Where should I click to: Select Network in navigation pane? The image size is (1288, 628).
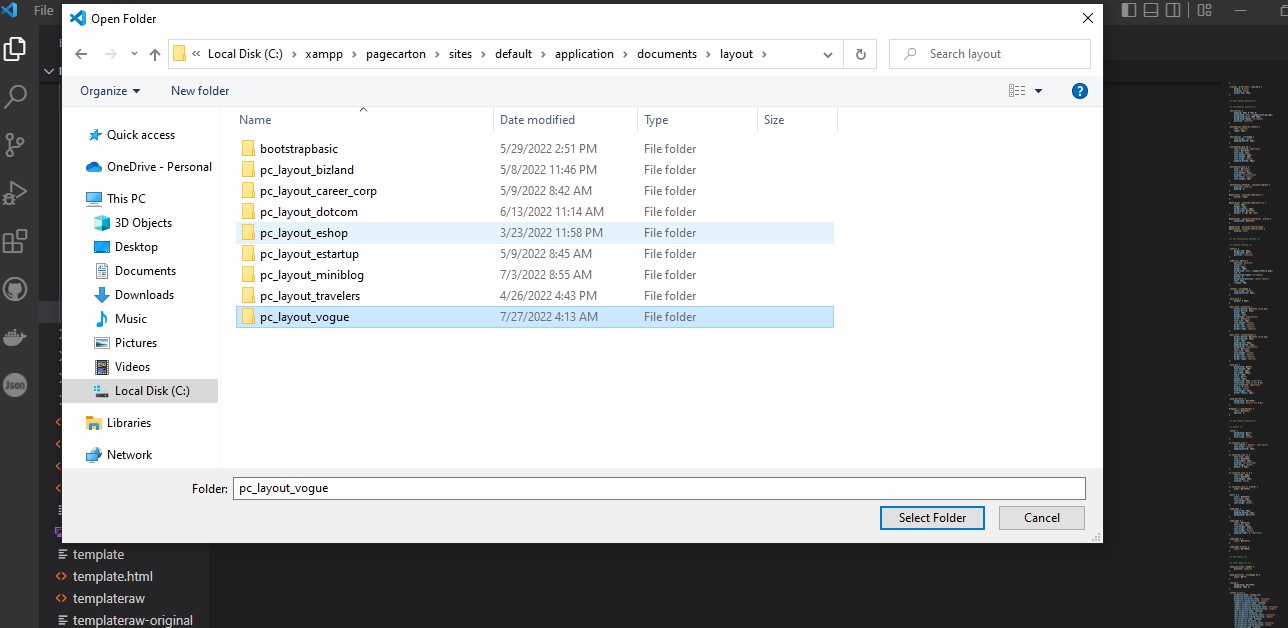tap(129, 455)
